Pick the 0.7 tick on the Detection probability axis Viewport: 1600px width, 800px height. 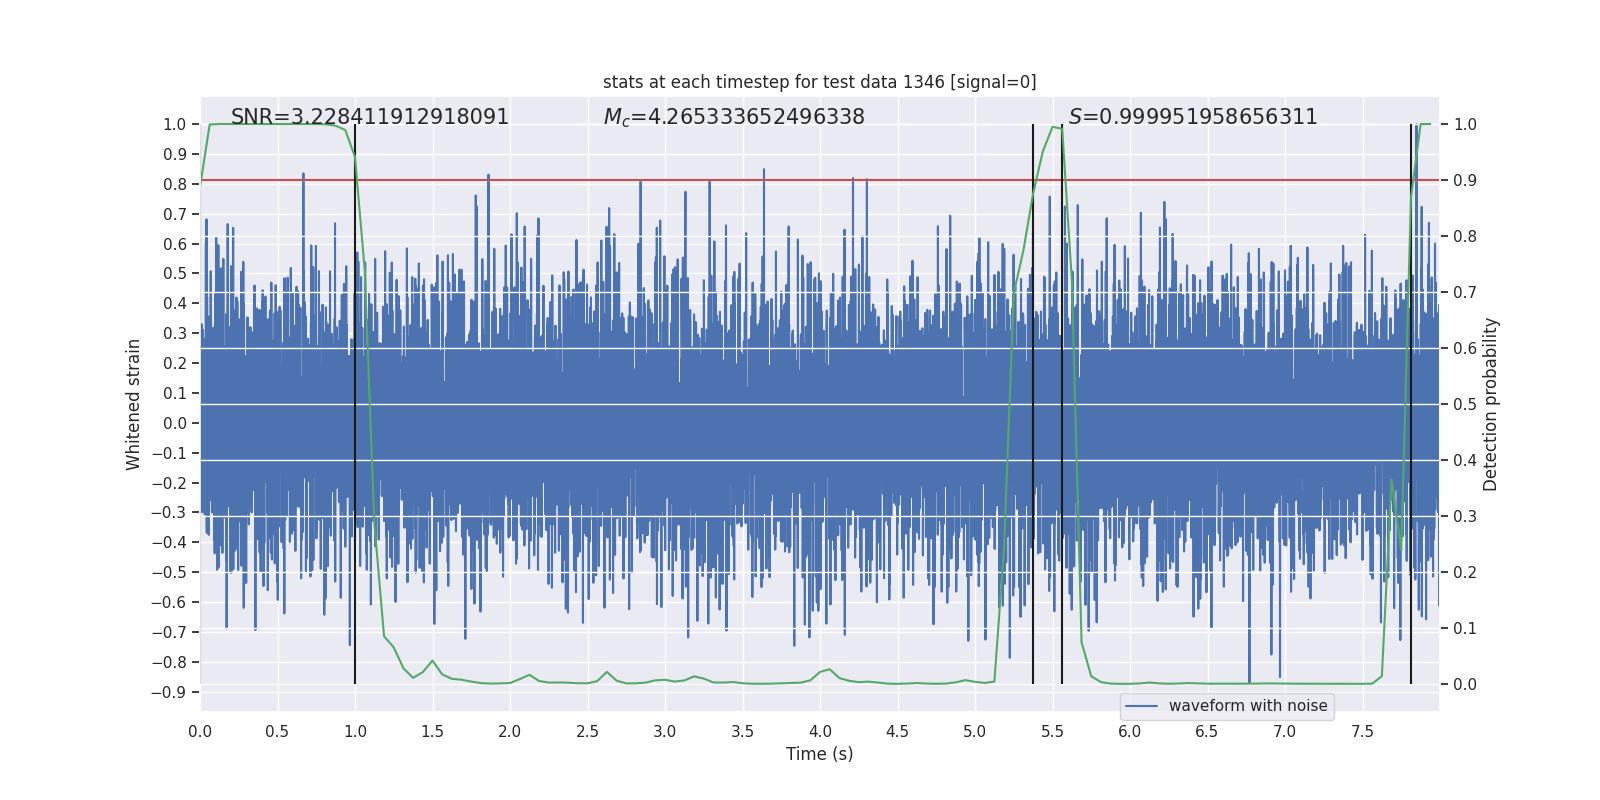[x=1465, y=293]
